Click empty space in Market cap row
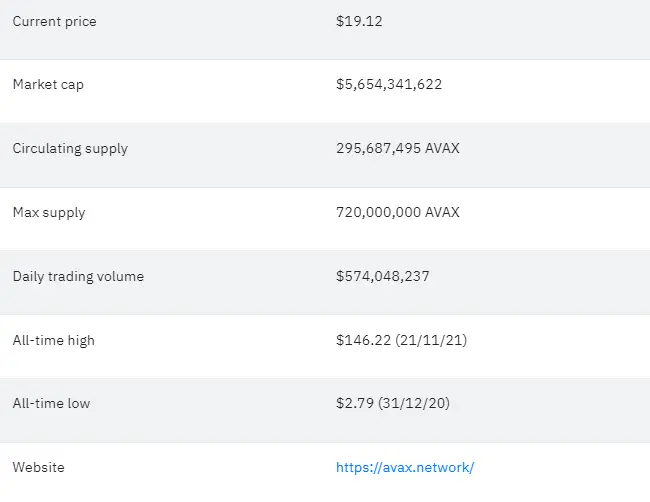650x502 pixels. (x=547, y=91)
